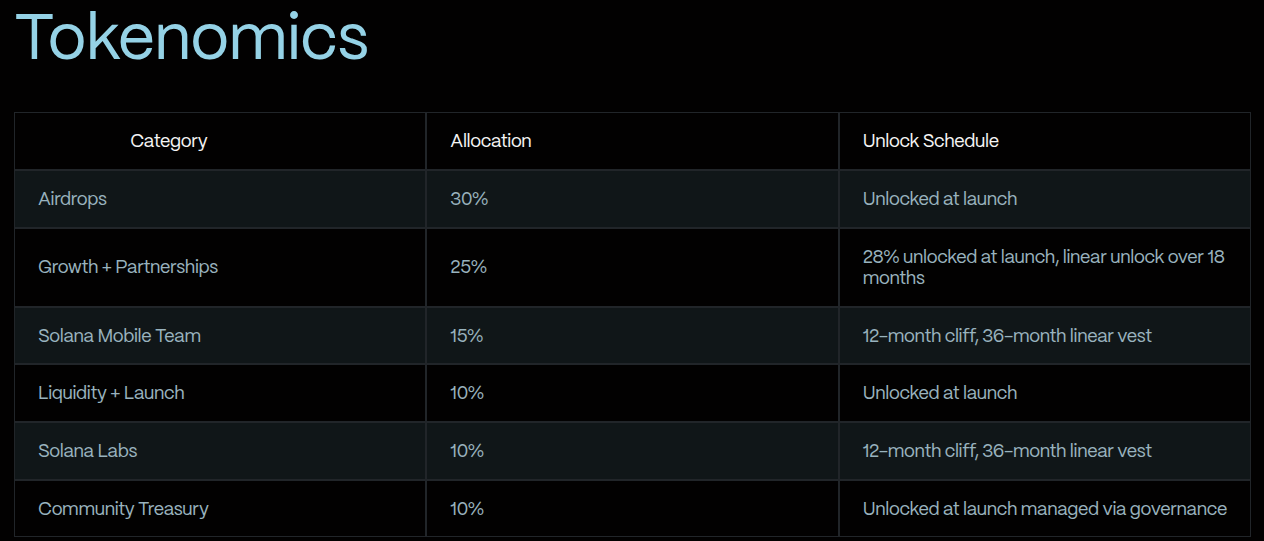
Task: Select the "28% unlocked at launch" text
Action: click(x=958, y=257)
